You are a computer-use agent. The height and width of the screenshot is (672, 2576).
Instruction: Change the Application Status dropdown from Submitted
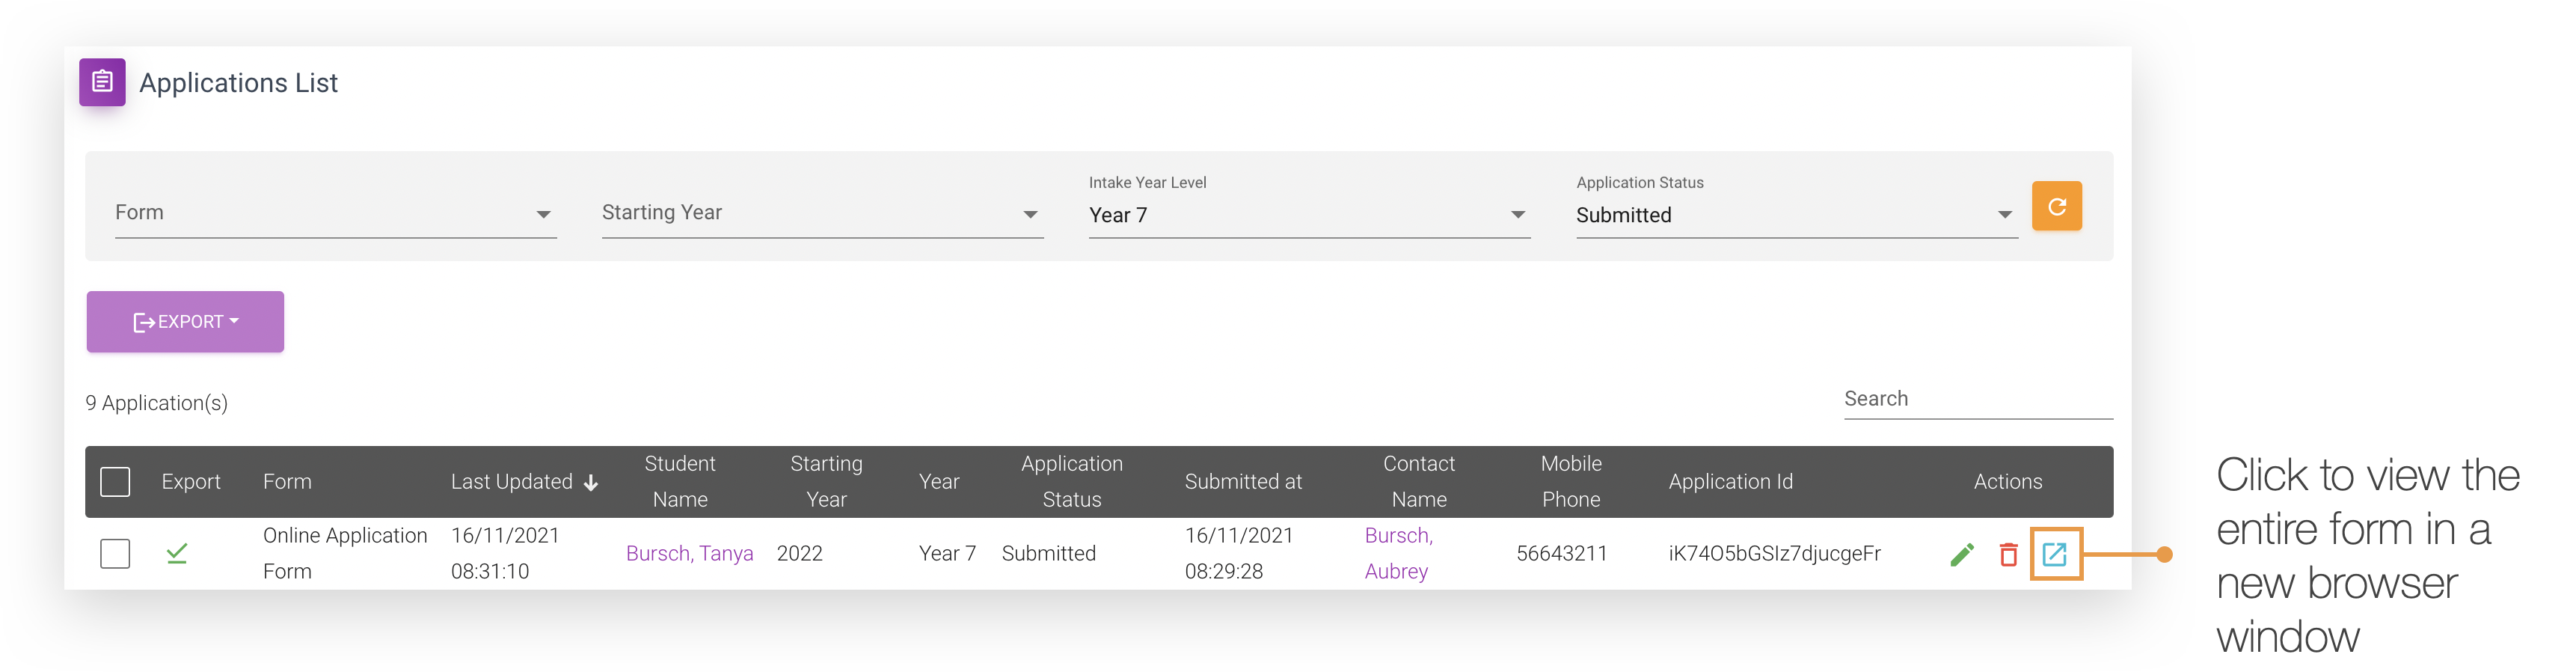[x=1796, y=215]
